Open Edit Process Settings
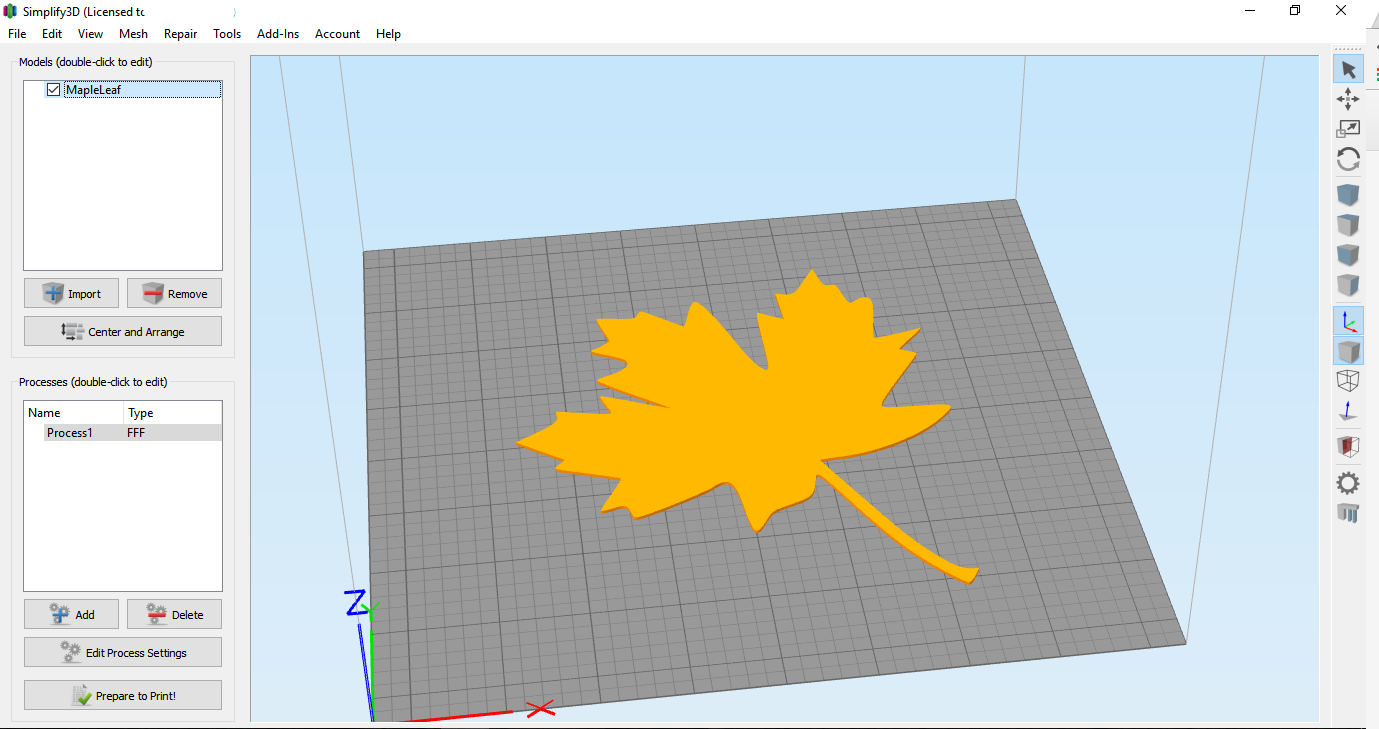 point(123,652)
